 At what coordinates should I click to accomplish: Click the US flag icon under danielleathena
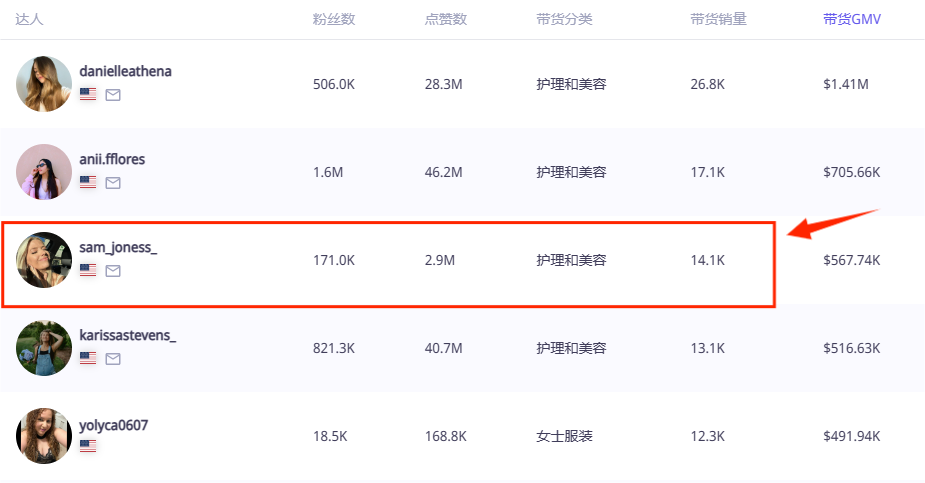(88, 95)
